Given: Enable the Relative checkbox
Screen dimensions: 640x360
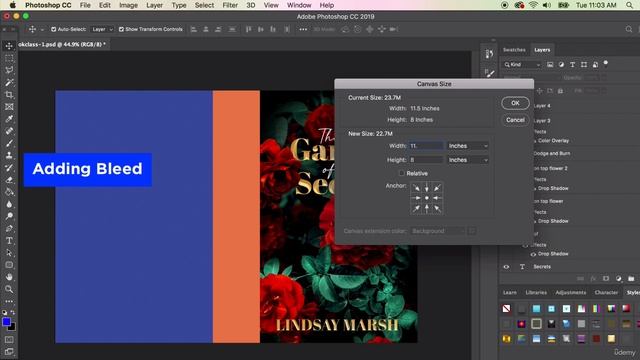Looking at the screenshot, I should pyautogui.click(x=402, y=173).
